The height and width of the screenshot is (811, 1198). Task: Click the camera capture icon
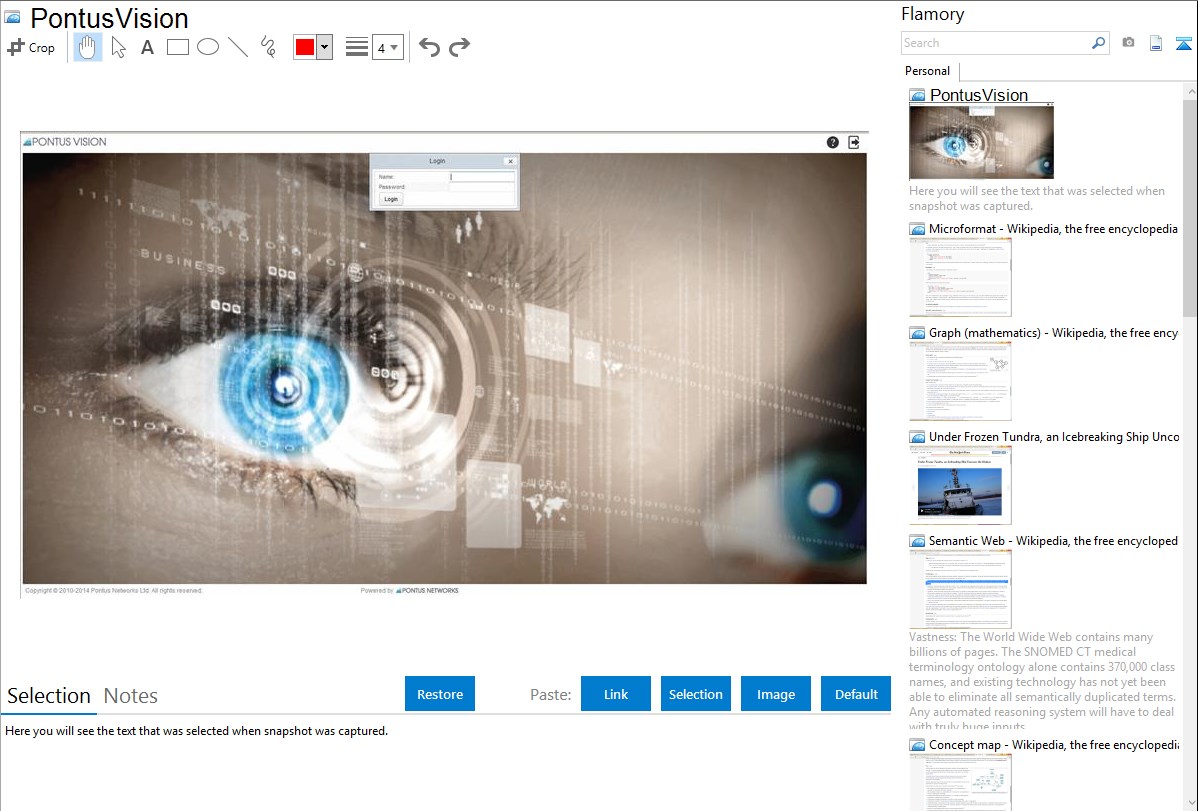[x=1128, y=43]
